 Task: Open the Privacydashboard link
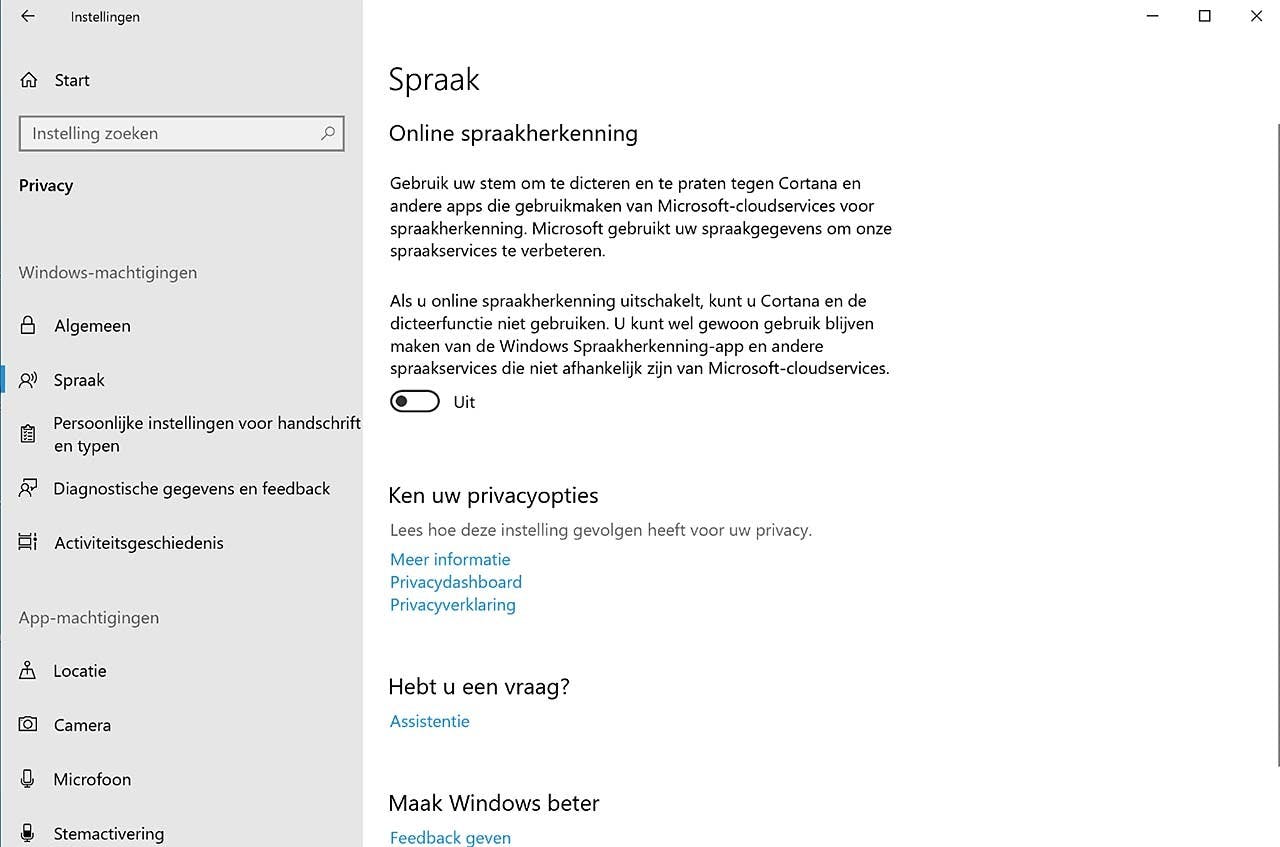[456, 582]
